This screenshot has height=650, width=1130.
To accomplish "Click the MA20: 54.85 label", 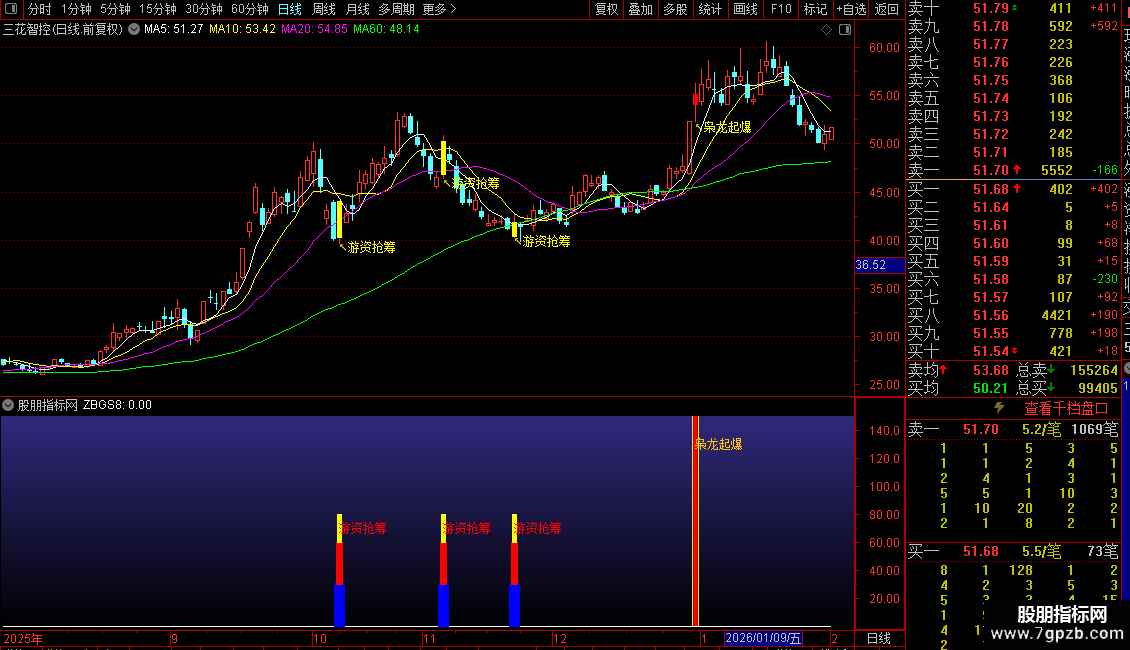I will click(314, 30).
